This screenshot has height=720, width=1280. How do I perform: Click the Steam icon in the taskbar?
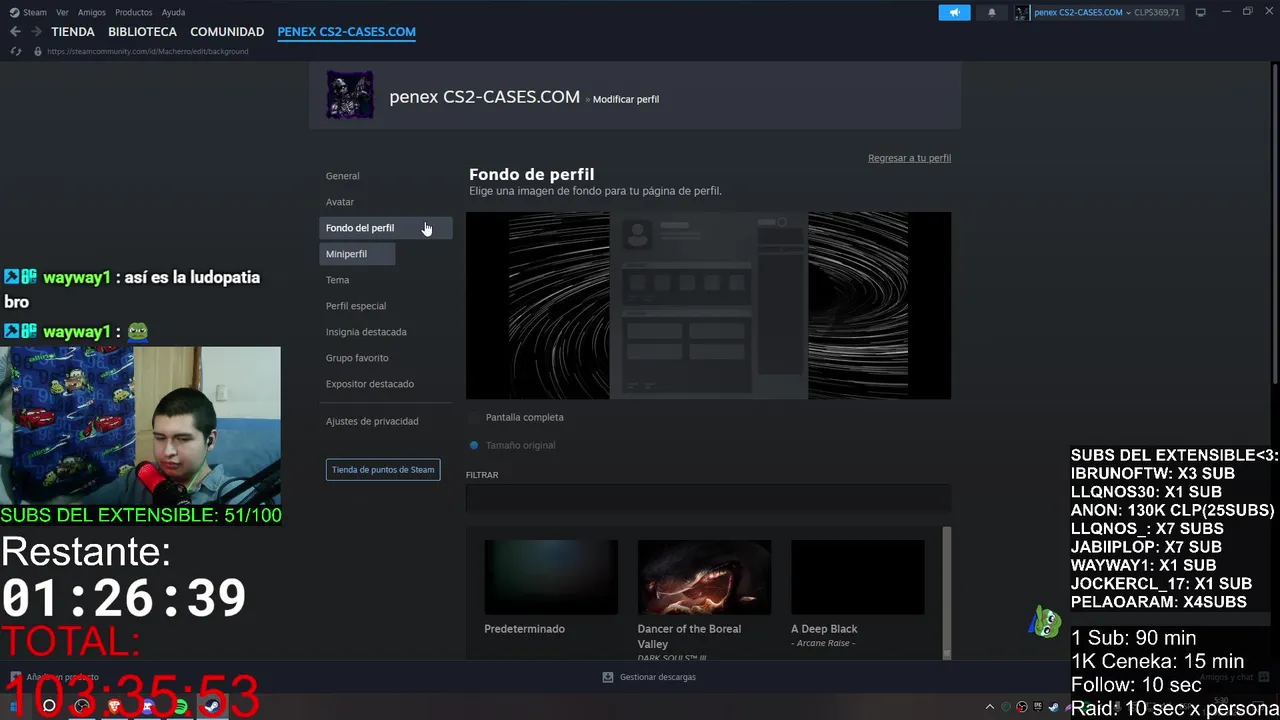pyautogui.click(x=211, y=706)
